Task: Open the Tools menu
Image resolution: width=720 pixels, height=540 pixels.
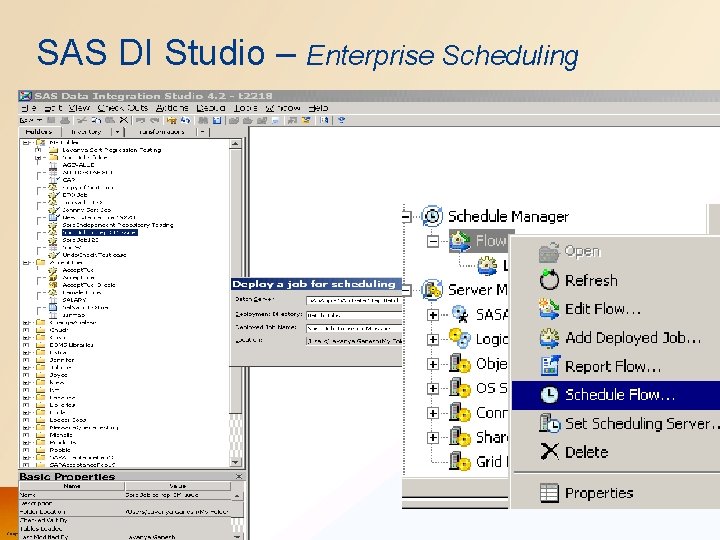Action: tap(245, 108)
